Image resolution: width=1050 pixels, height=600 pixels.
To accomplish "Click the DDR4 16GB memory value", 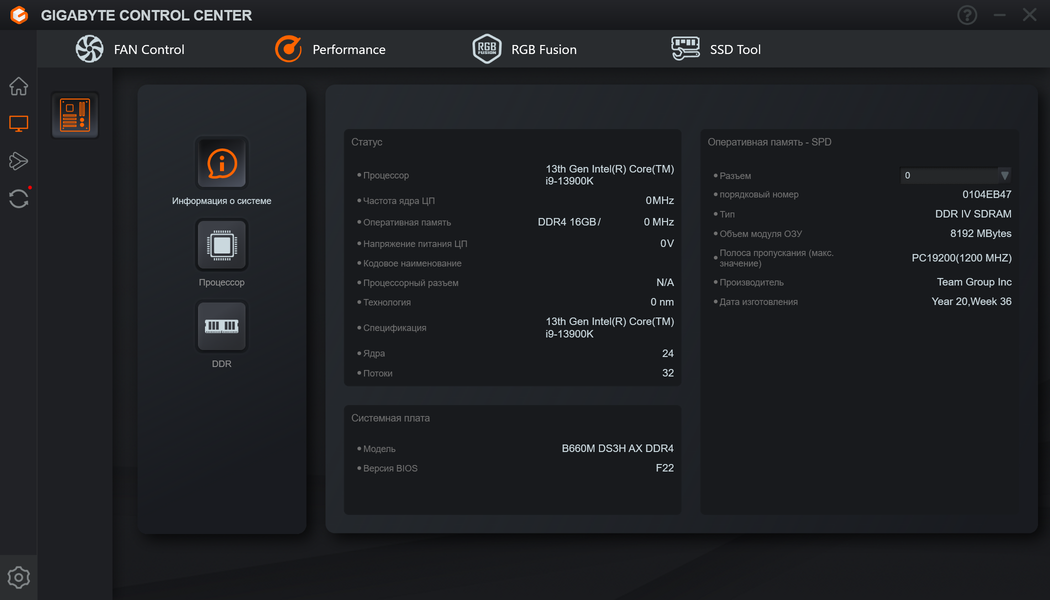I will tap(569, 222).
